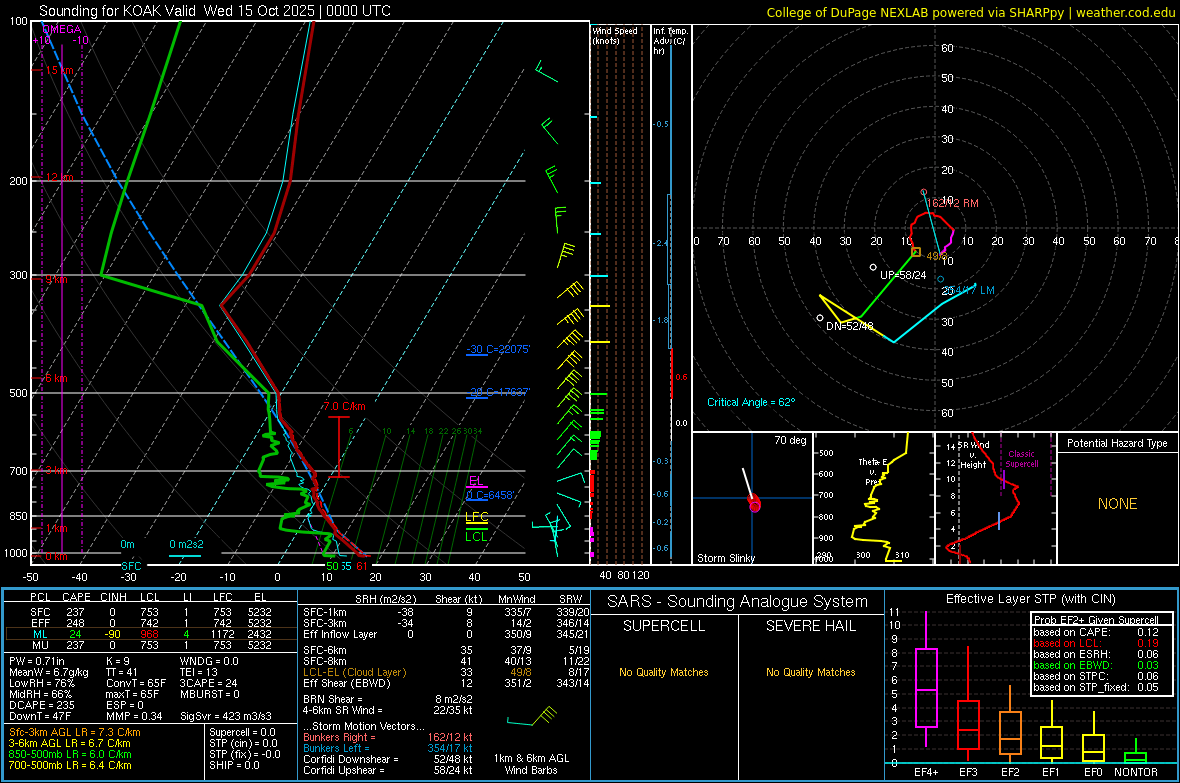Screen dimensions: 1180x783
Task: Click the Effective Layer STP (with CIN) title
Action: 1030,599
